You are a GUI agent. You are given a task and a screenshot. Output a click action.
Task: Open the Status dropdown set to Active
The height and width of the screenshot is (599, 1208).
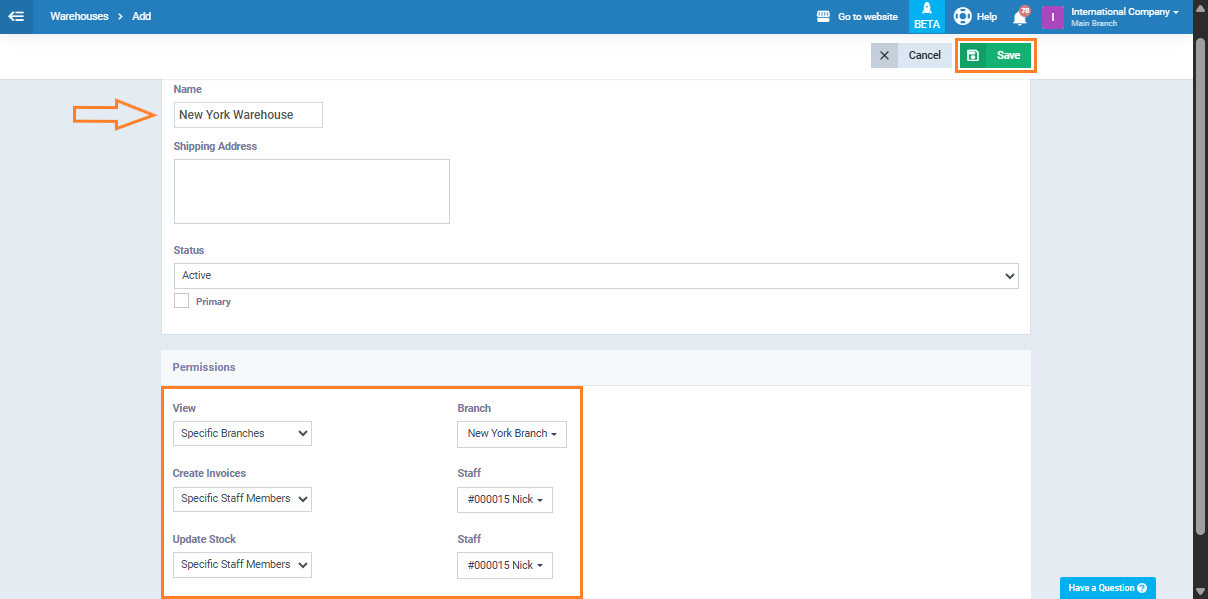point(596,276)
